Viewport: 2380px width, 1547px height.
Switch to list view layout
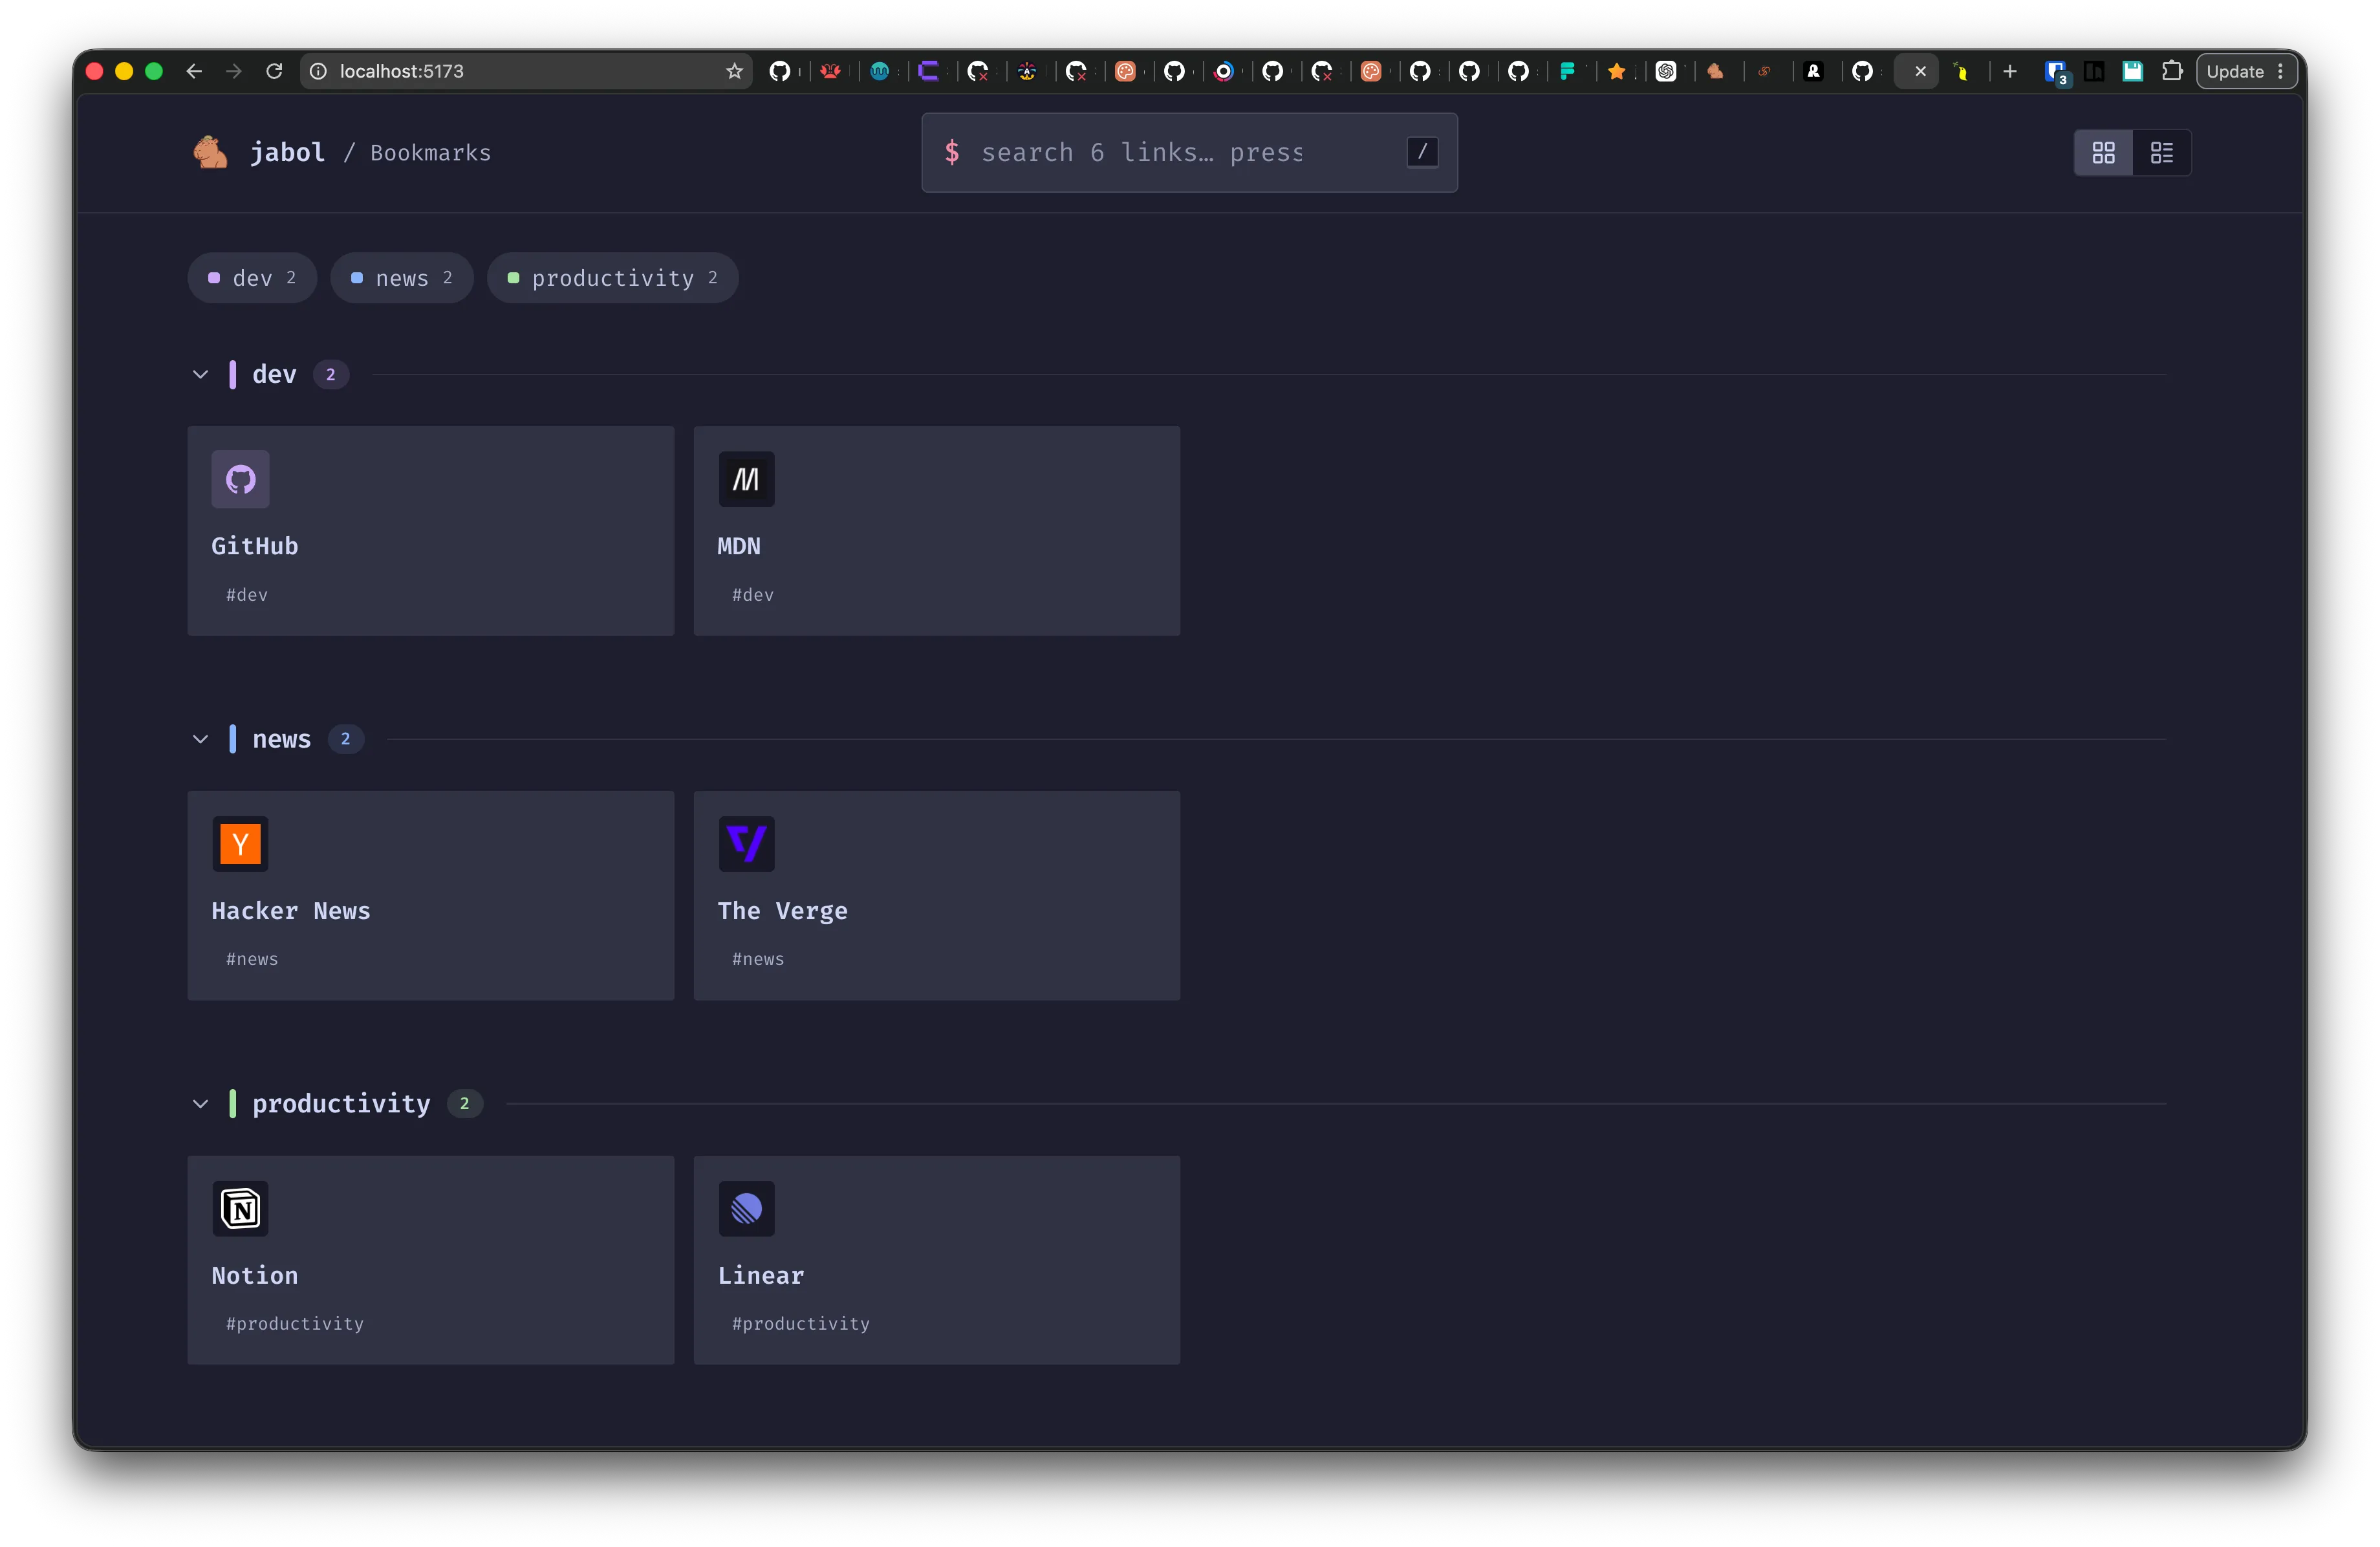[x=2161, y=153]
